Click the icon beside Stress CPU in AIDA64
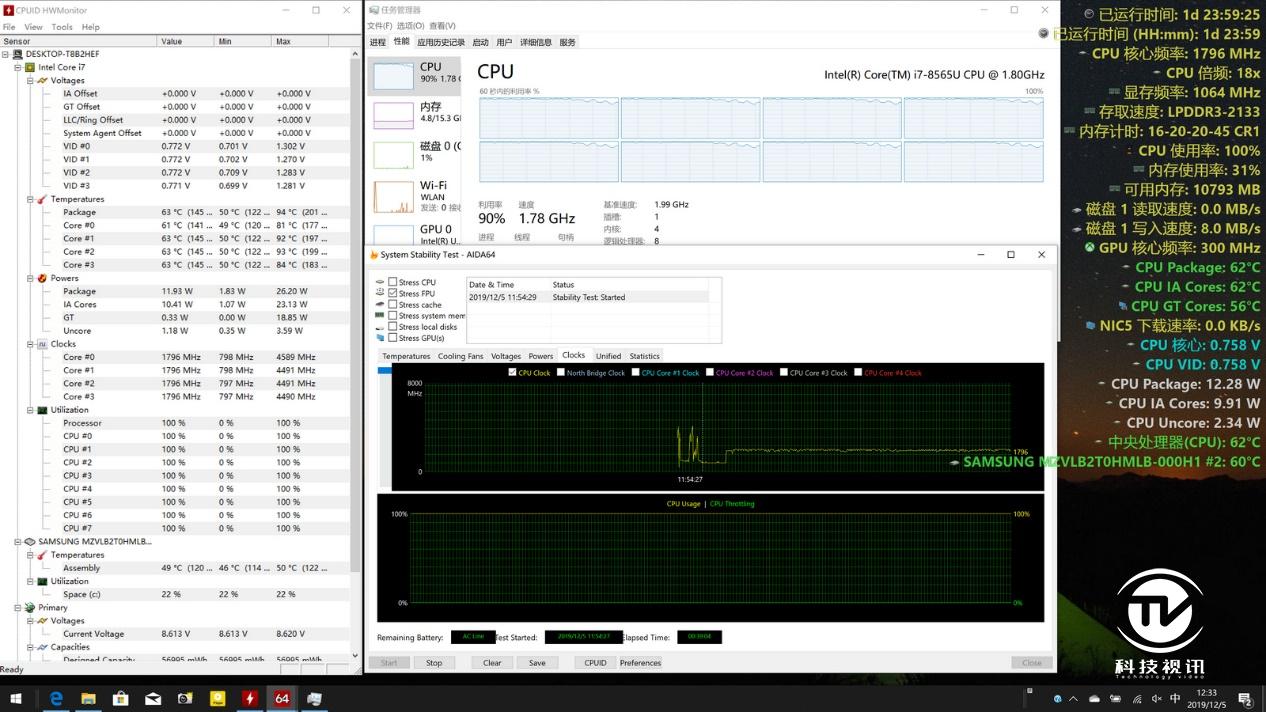Image resolution: width=1266 pixels, height=712 pixels. coord(380,283)
